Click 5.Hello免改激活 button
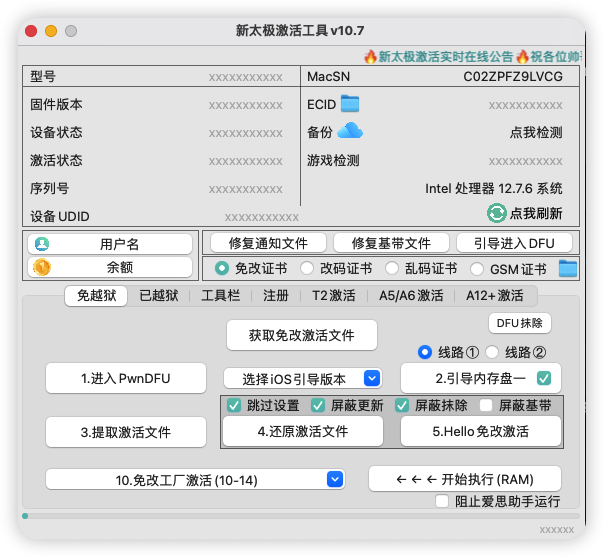The height and width of the screenshot is (557, 604). coord(481,431)
